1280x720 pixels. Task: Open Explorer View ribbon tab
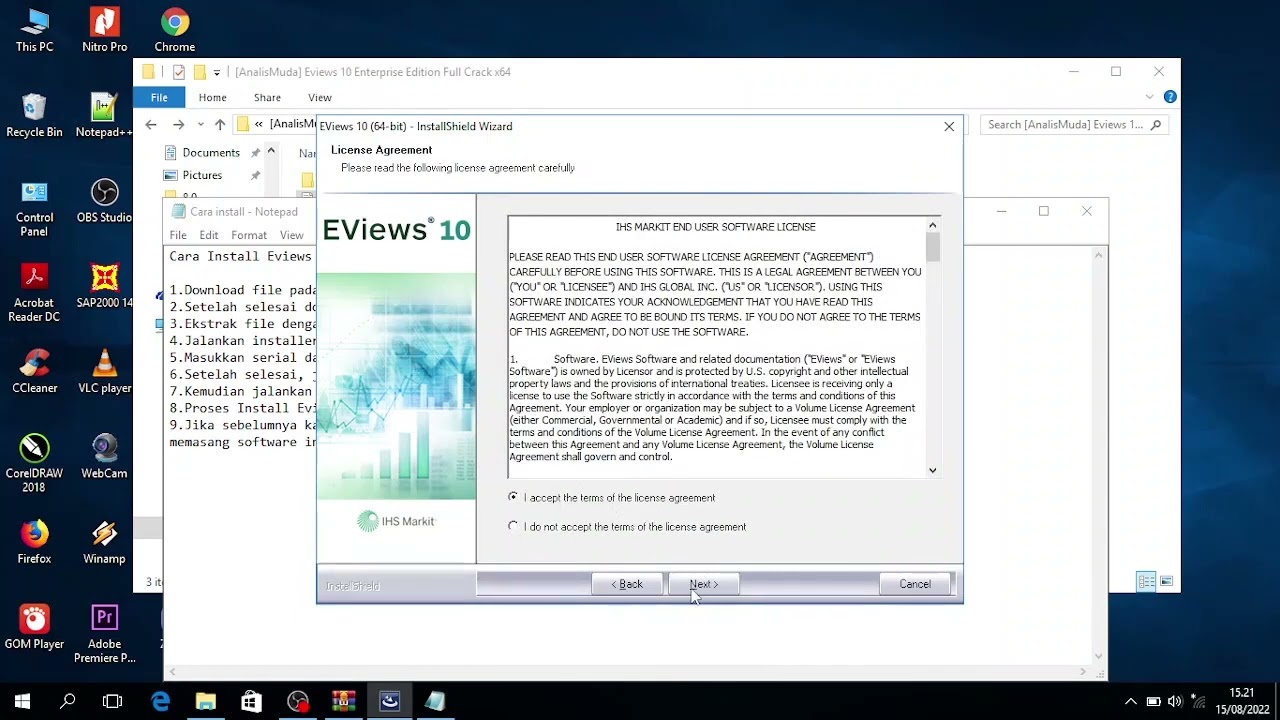point(320,97)
